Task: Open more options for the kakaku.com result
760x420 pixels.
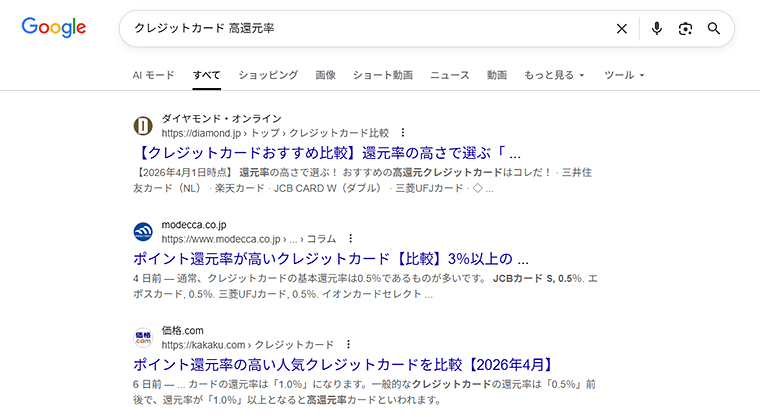Action: 348,344
